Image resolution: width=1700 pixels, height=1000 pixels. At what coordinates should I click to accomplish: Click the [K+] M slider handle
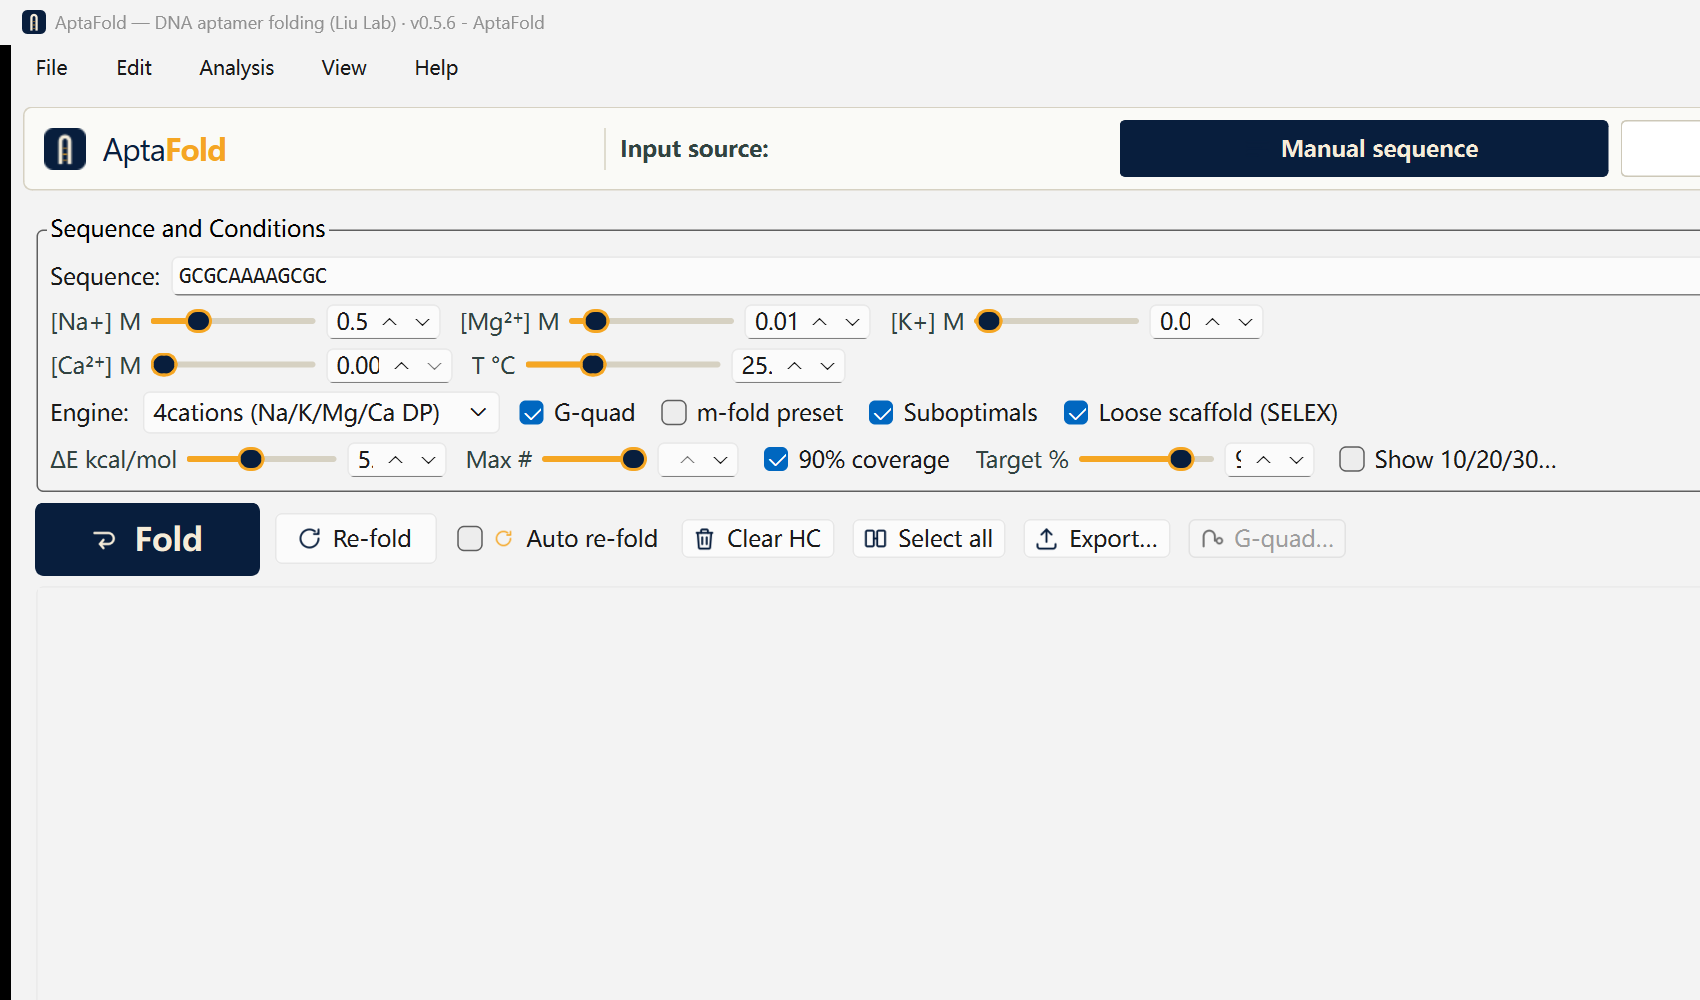click(989, 321)
